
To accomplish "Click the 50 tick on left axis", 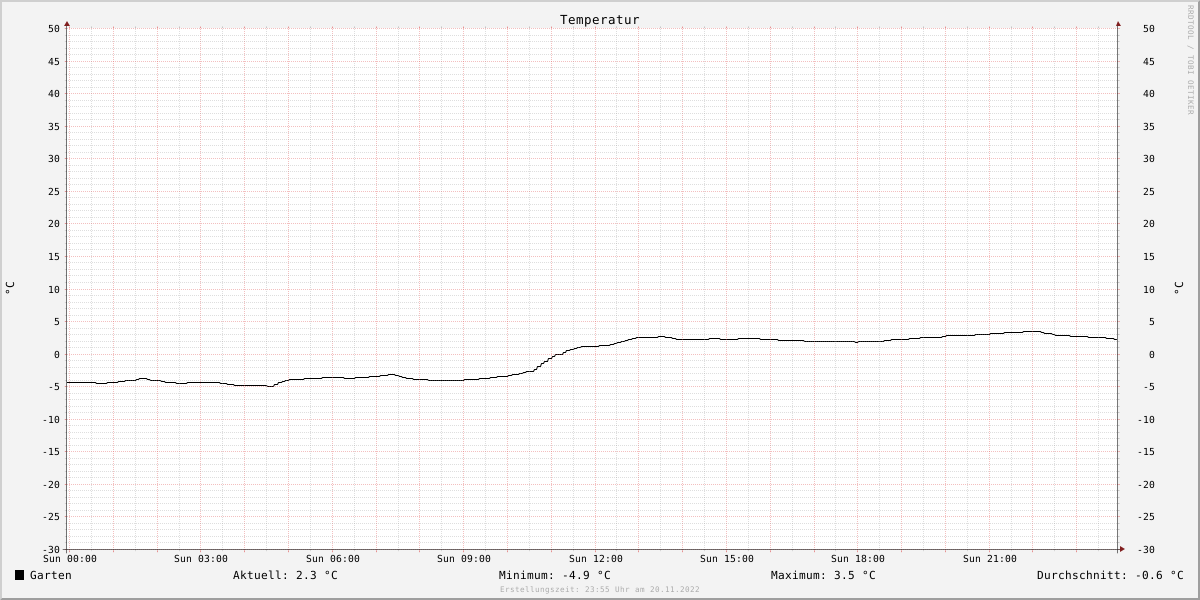I will tap(54, 29).
